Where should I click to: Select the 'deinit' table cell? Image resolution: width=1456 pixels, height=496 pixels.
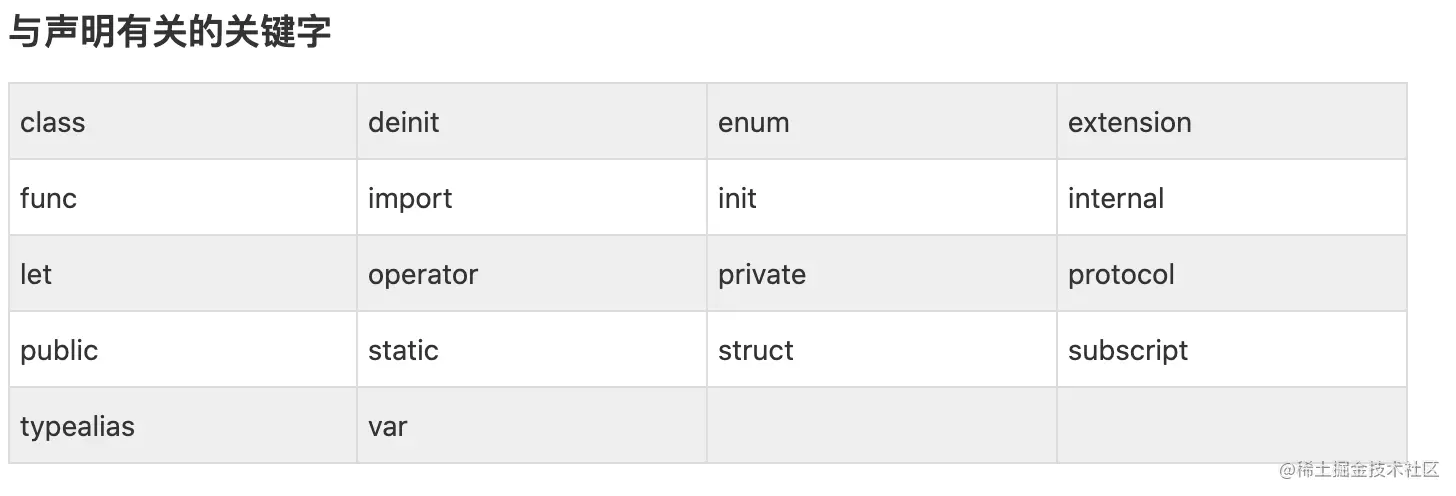tap(532, 122)
